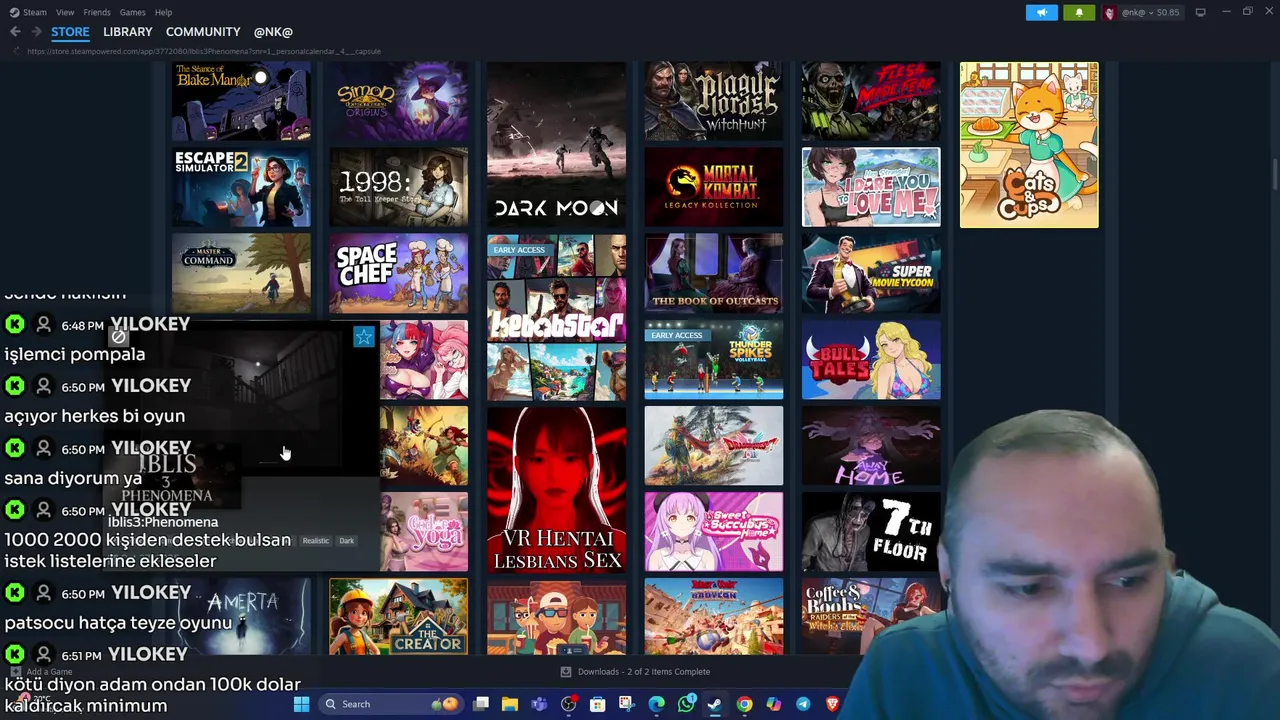Open File Explorer from the taskbar
The image size is (1280, 720).
pos(510,704)
